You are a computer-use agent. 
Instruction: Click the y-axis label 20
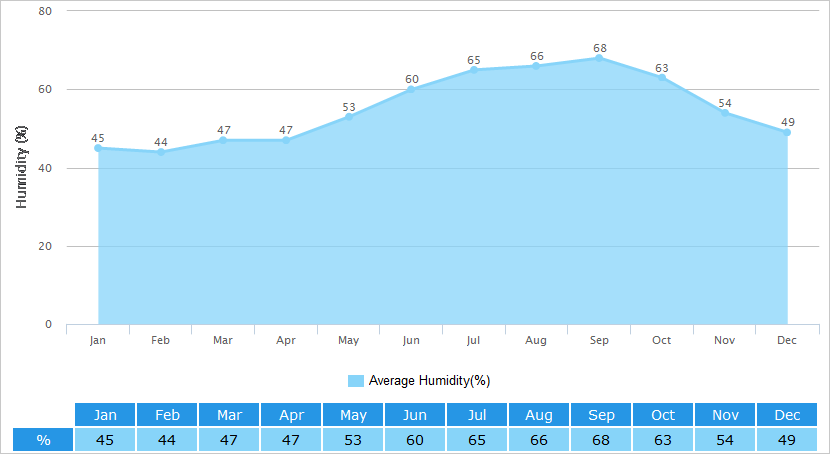pos(45,246)
